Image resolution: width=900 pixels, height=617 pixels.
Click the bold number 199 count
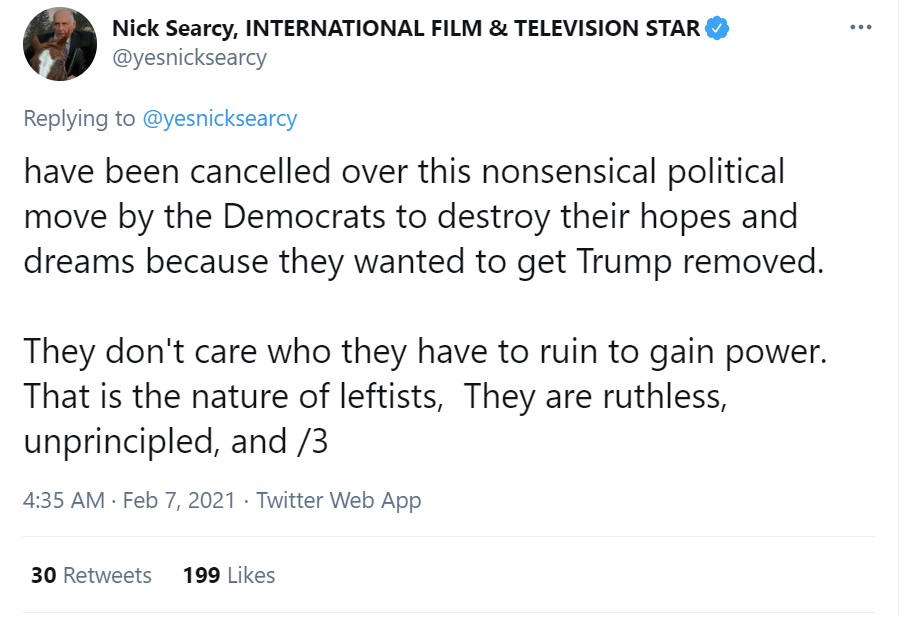point(201,575)
